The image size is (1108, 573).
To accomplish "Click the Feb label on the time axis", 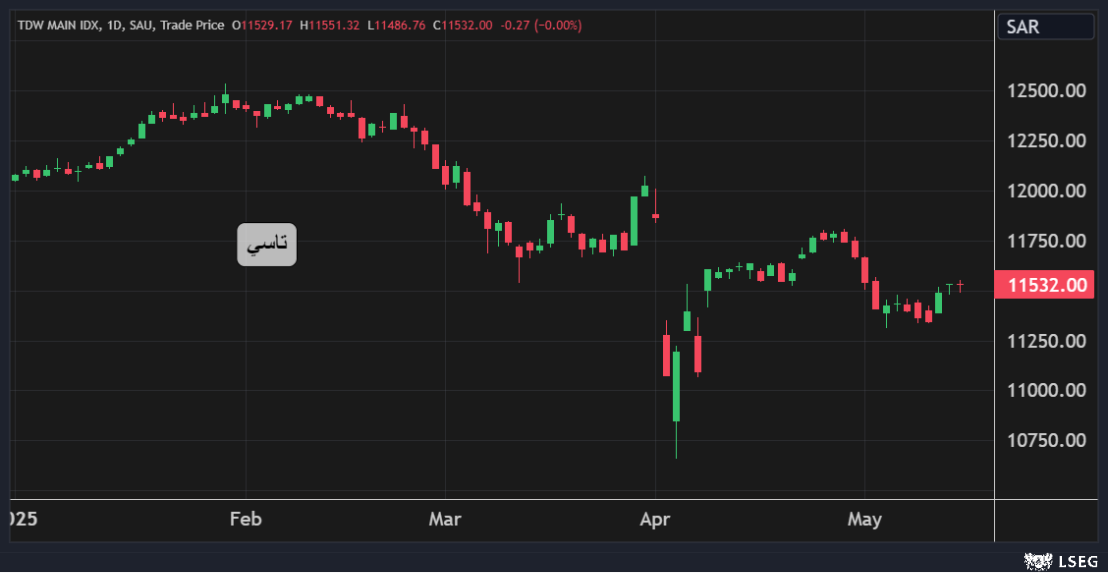I will coord(245,519).
